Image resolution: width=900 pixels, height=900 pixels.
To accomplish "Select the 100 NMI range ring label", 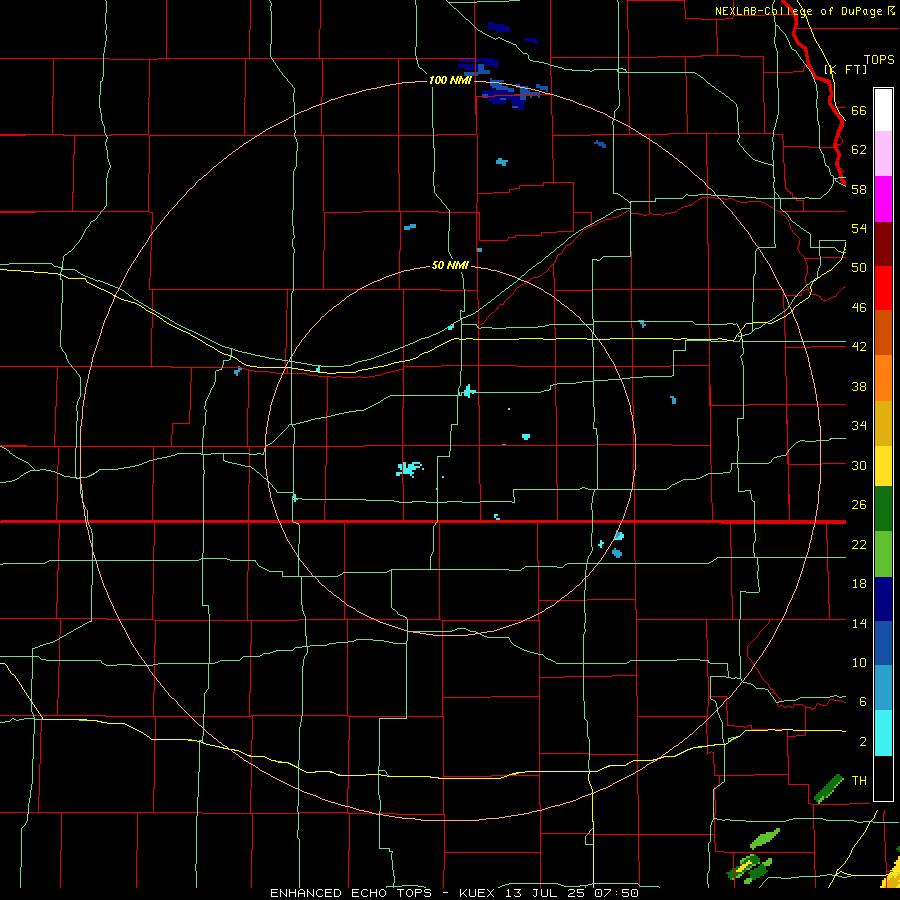I will (x=450, y=80).
